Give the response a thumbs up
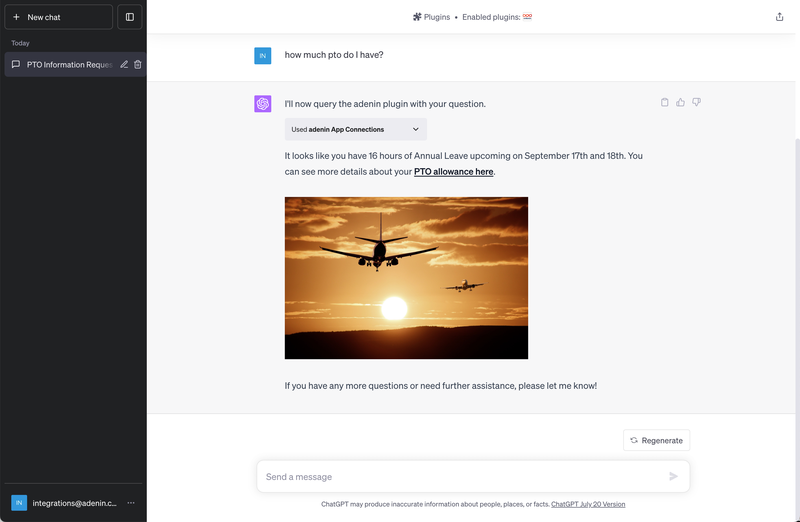 [x=680, y=102]
